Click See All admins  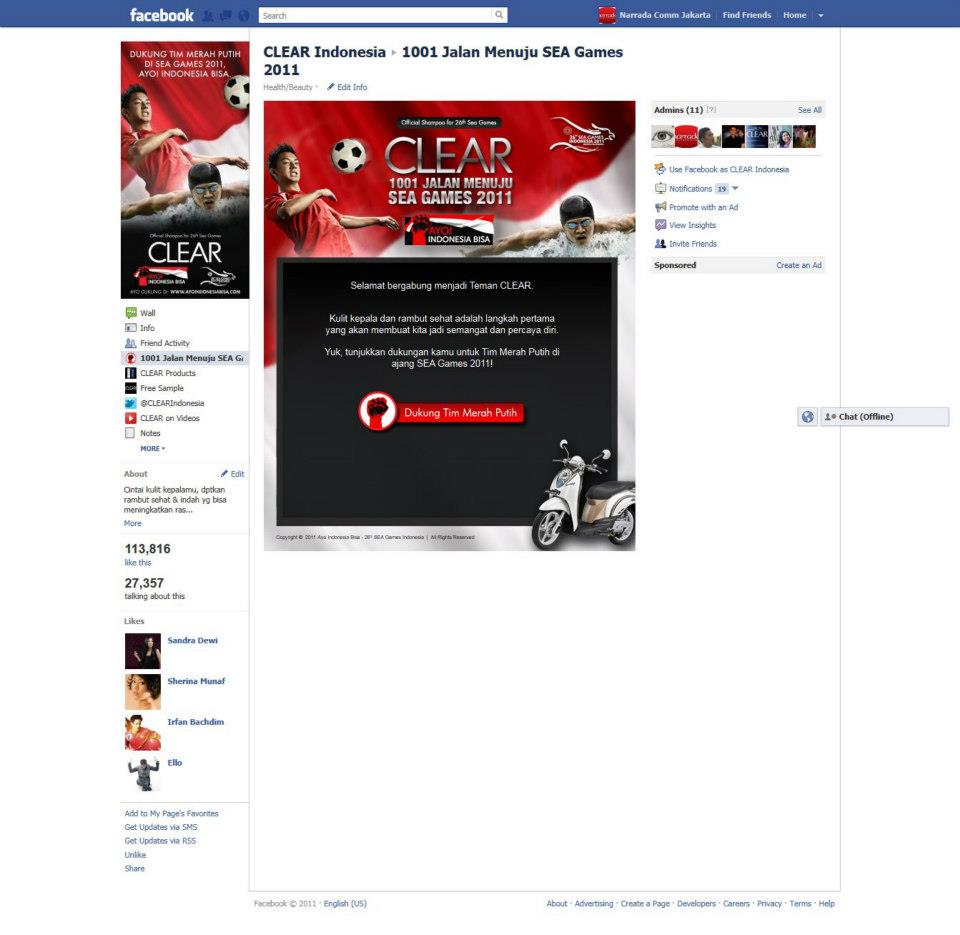pyautogui.click(x=809, y=110)
